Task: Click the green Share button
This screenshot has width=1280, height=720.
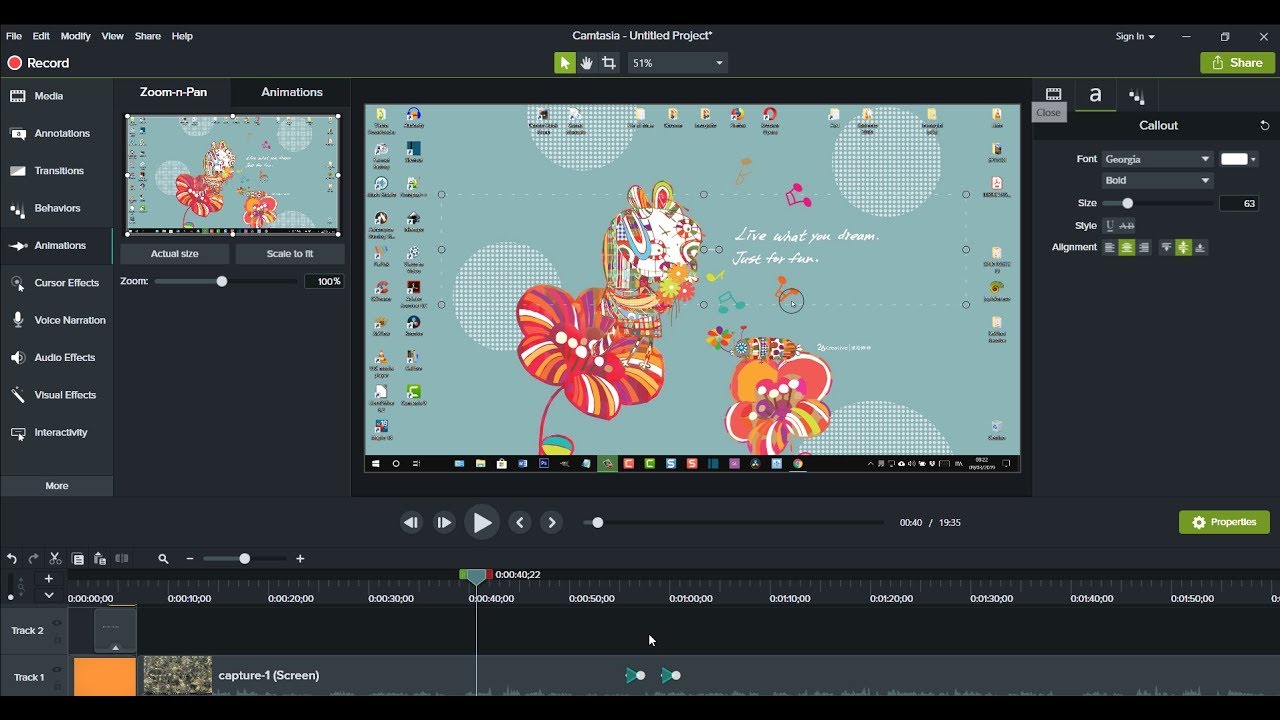Action: point(1238,62)
